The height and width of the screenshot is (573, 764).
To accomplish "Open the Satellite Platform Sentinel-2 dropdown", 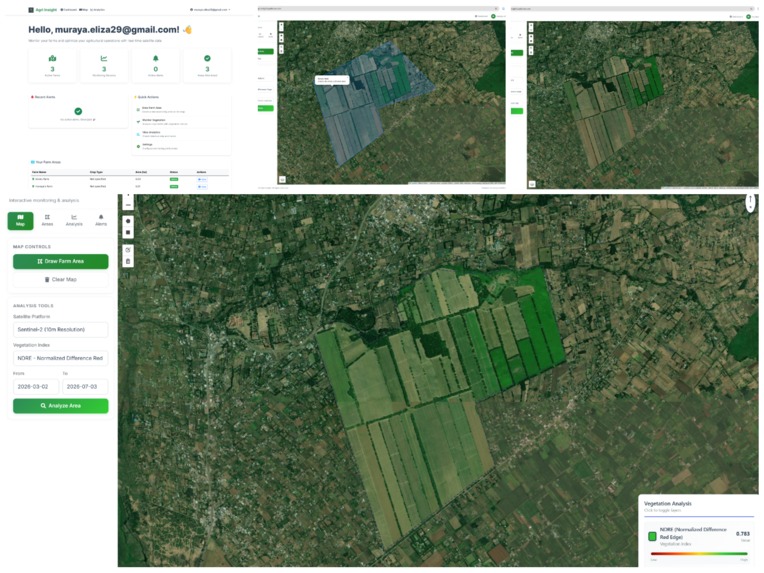I will click(60, 330).
